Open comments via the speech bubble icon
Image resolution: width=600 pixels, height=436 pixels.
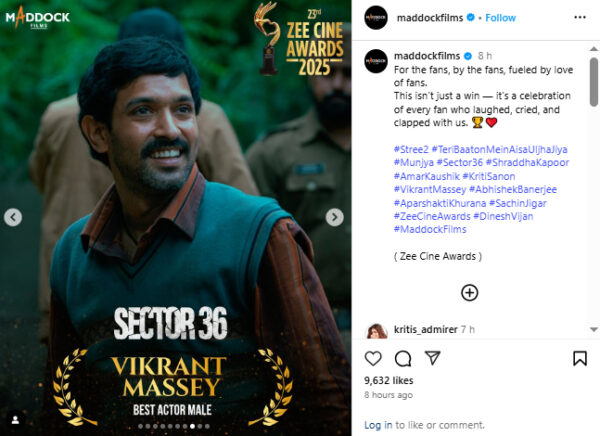point(403,359)
